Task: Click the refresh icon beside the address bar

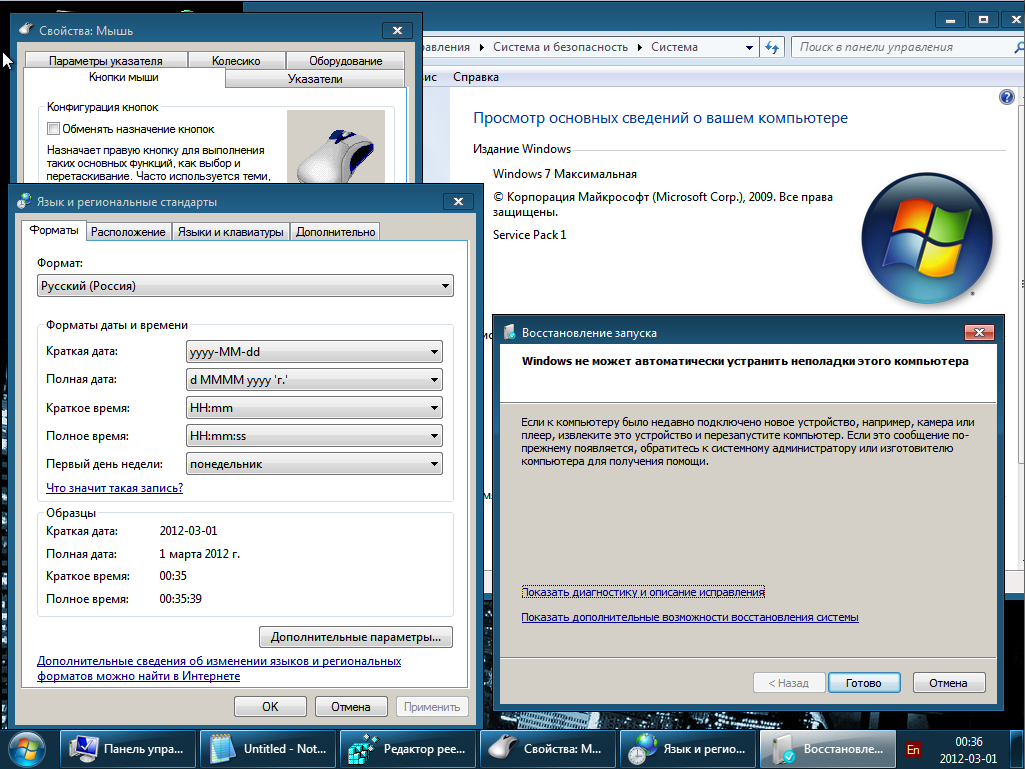Action: click(x=772, y=47)
